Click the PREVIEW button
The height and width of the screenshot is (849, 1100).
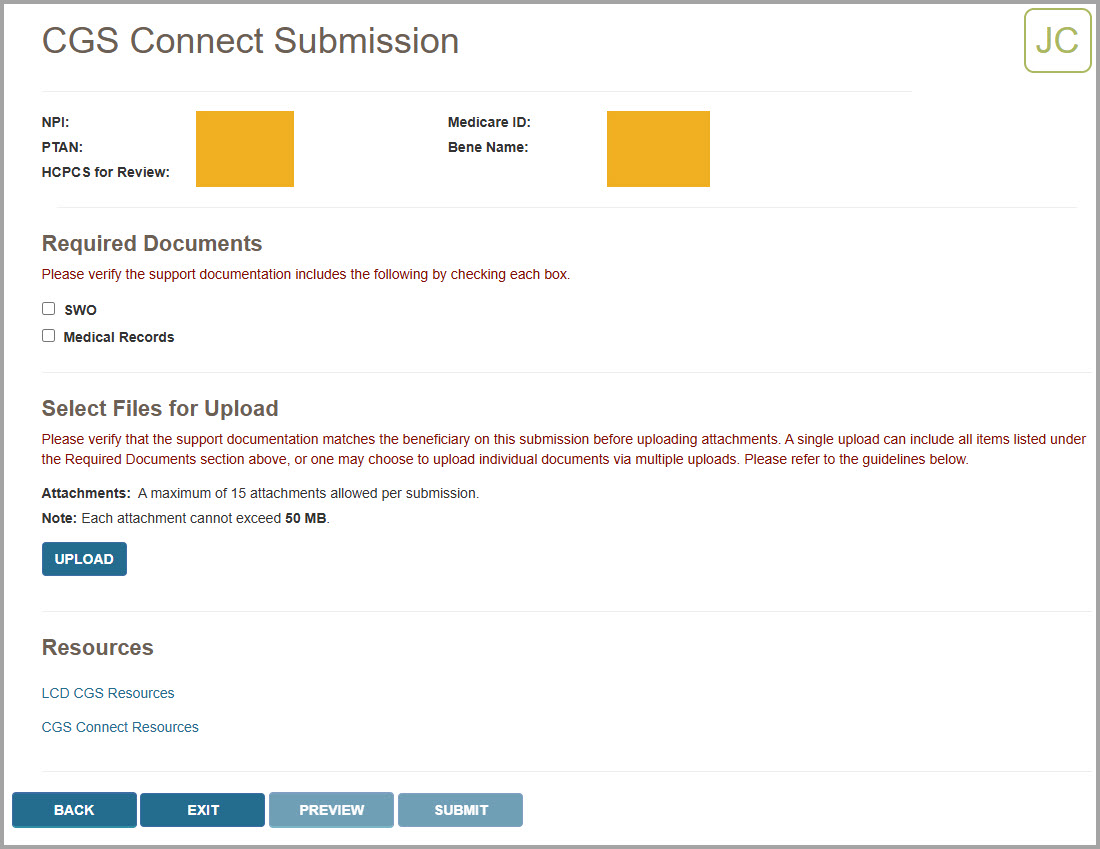[331, 810]
